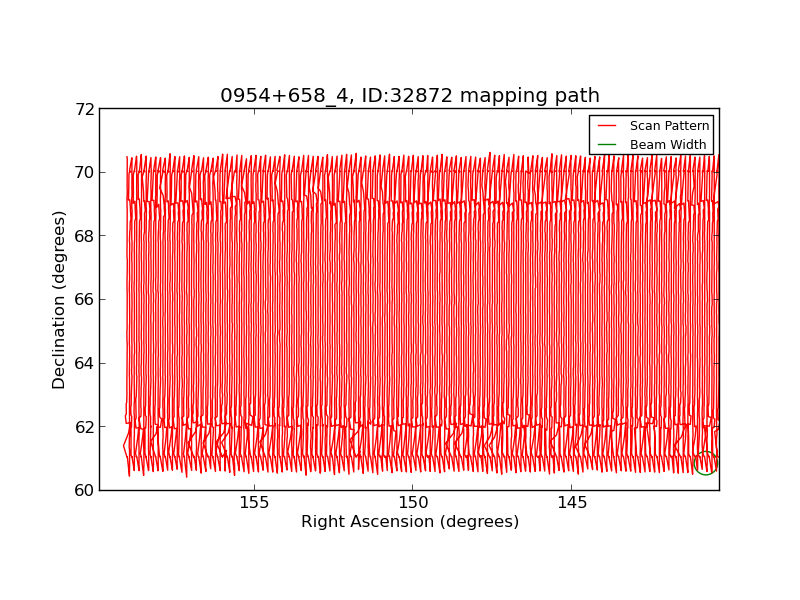Click the green Beam Width legend line
The height and width of the screenshot is (600, 800).
607,144
